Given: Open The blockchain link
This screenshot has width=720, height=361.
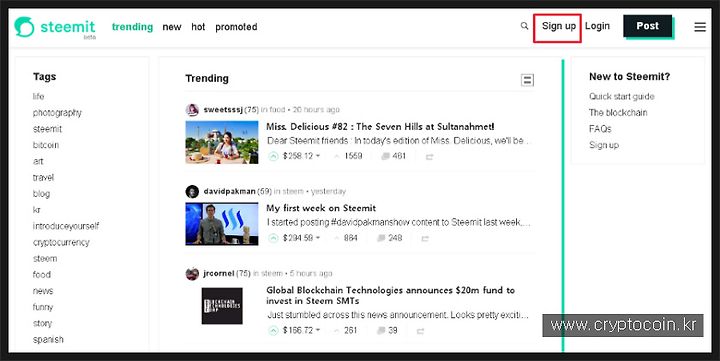Looking at the screenshot, I should pyautogui.click(x=618, y=113).
